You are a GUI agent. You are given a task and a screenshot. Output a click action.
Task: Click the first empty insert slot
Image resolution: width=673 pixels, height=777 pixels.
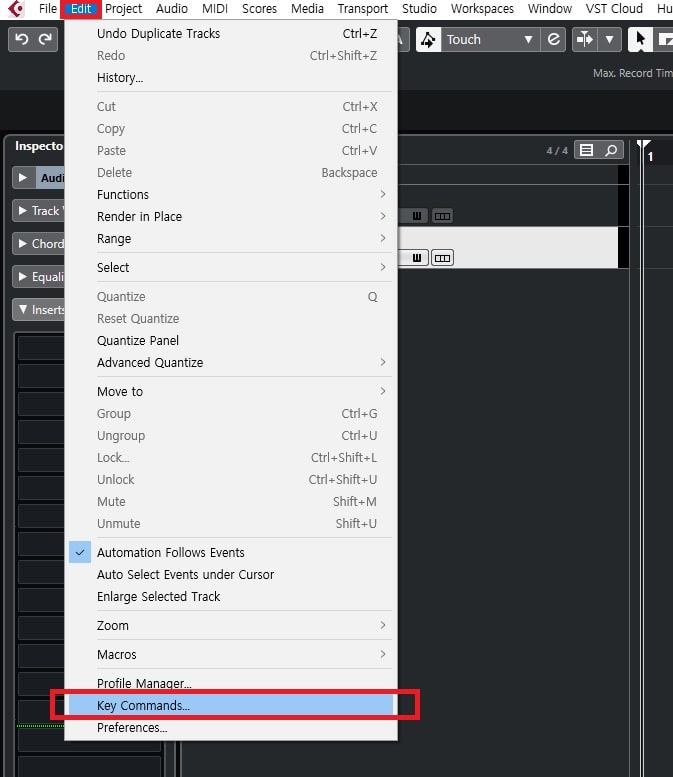(x=41, y=348)
